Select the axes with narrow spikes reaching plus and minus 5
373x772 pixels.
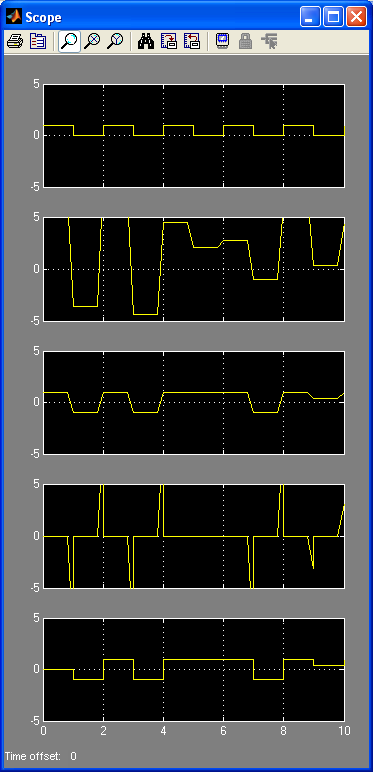click(194, 536)
